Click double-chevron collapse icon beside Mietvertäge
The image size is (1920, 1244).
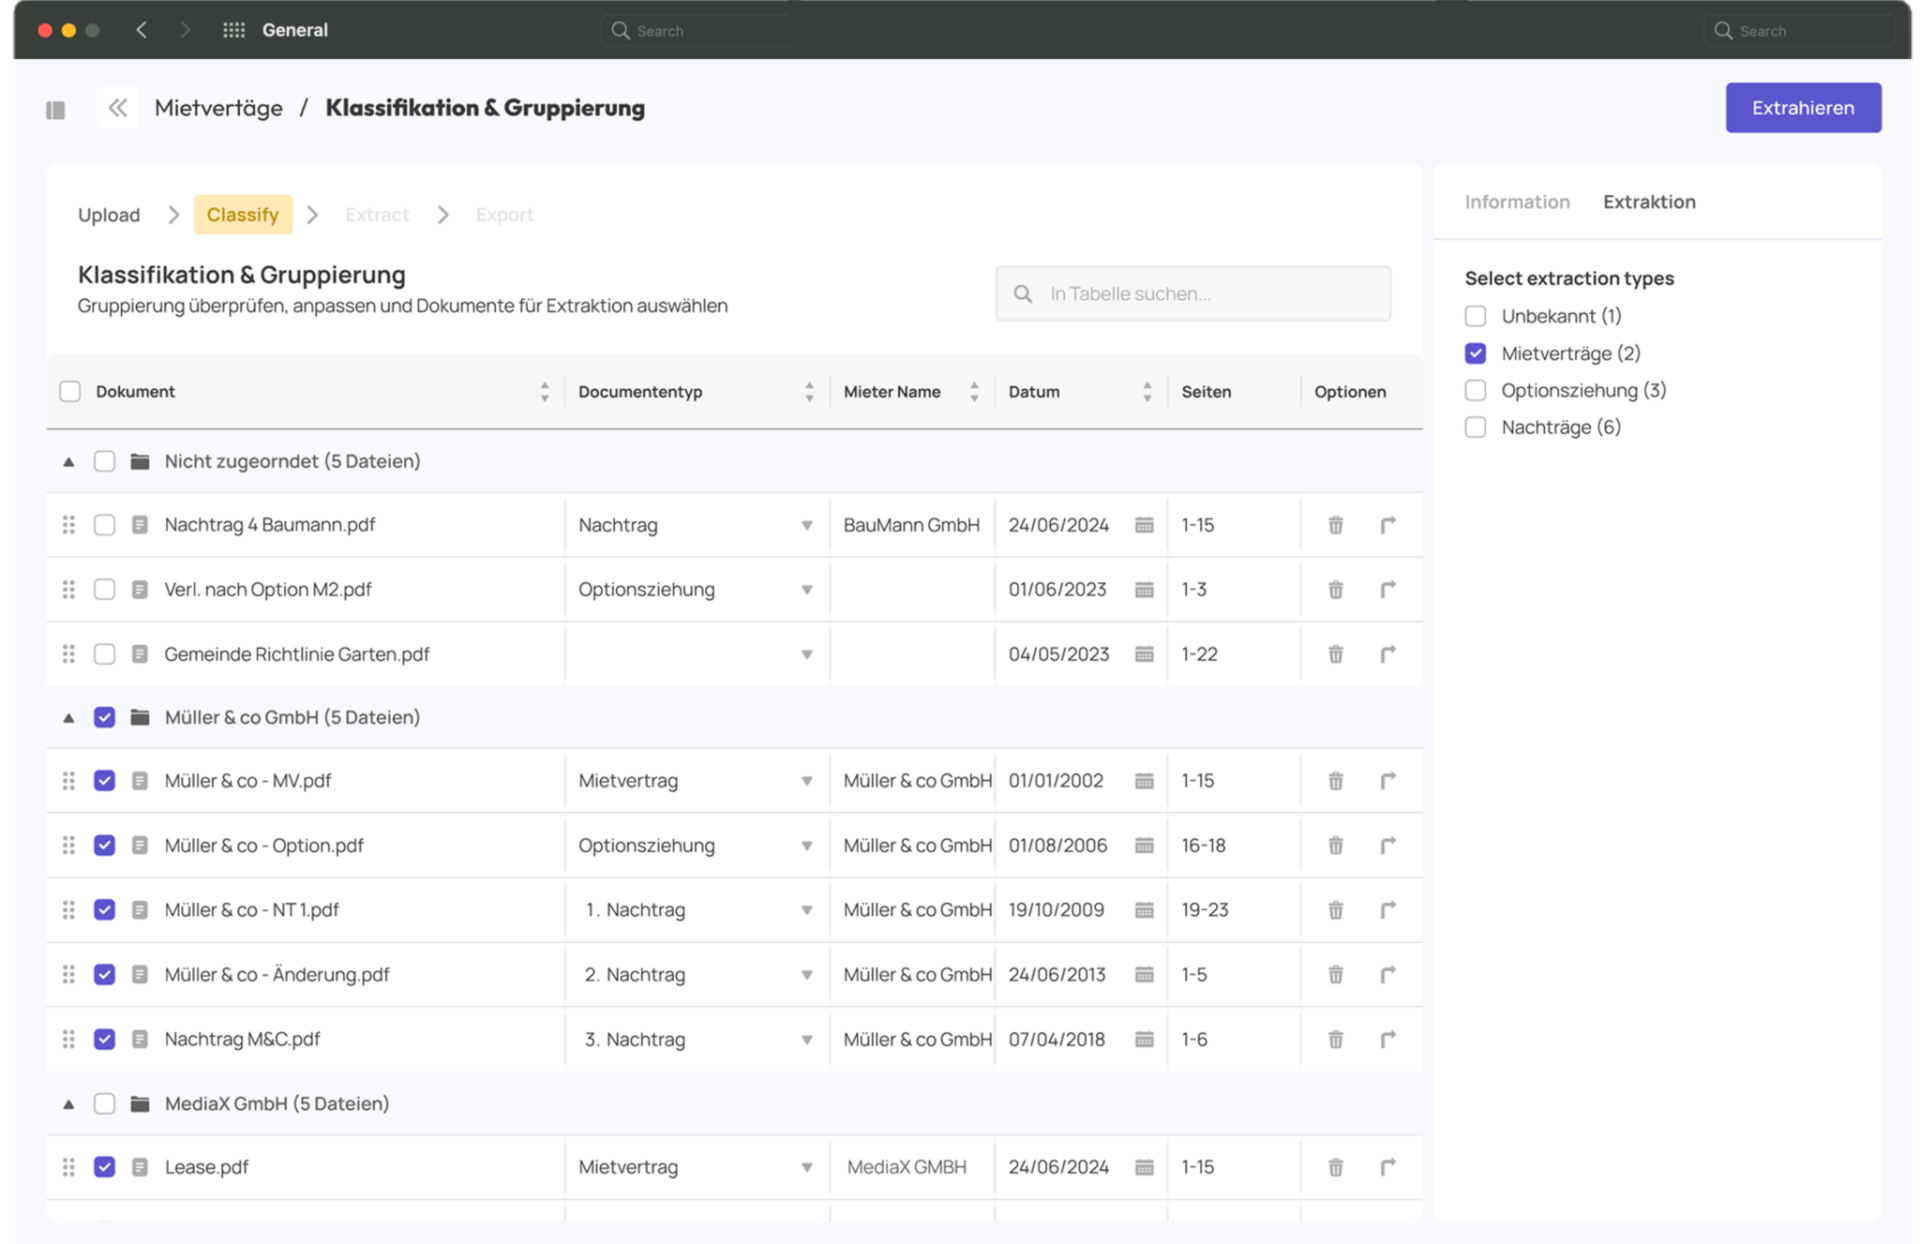pyautogui.click(x=118, y=108)
